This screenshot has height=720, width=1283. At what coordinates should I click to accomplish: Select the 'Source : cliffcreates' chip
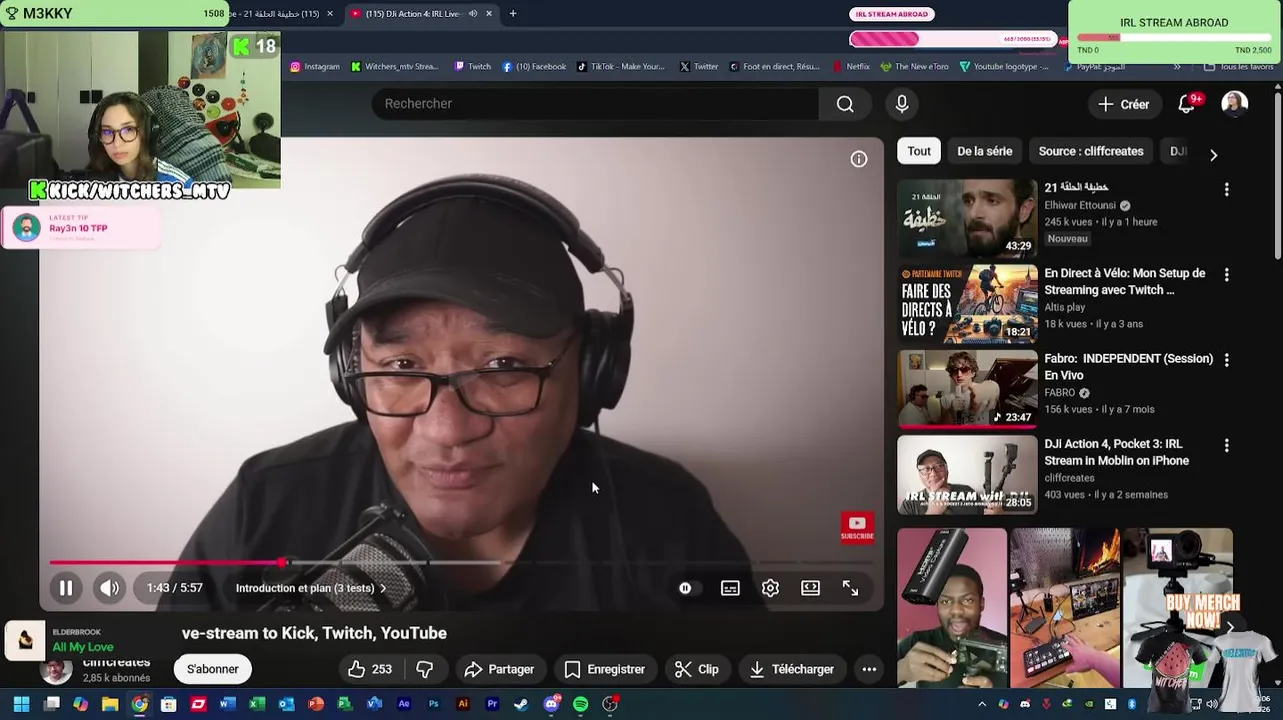(1091, 151)
